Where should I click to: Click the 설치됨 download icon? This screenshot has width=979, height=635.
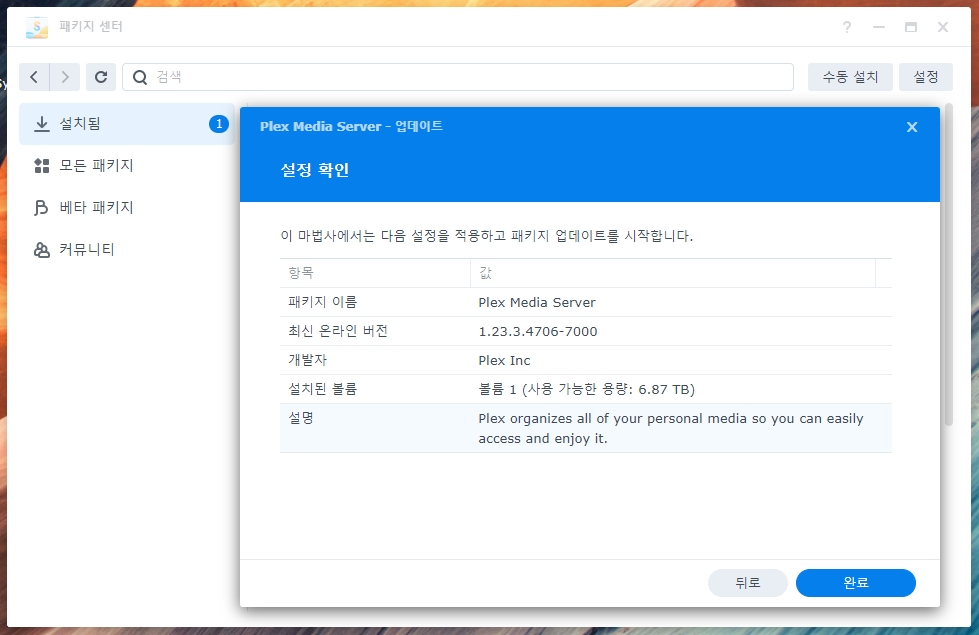point(42,124)
